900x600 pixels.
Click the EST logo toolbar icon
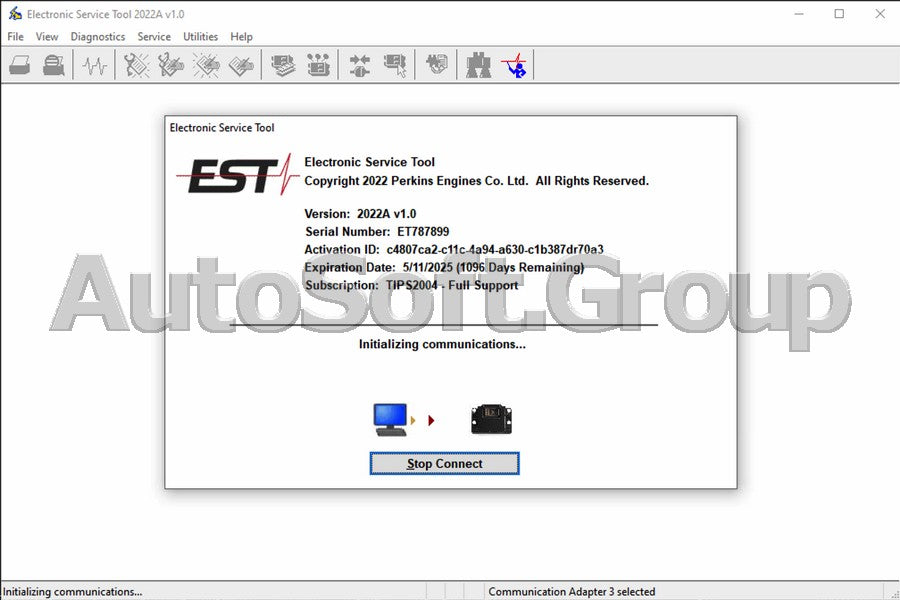[514, 66]
